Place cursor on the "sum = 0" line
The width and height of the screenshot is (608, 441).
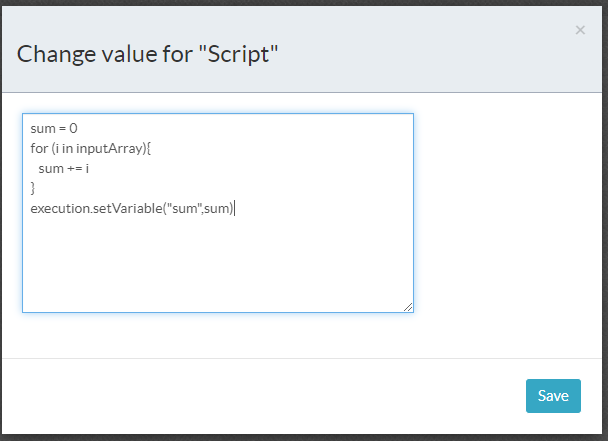tap(54, 128)
